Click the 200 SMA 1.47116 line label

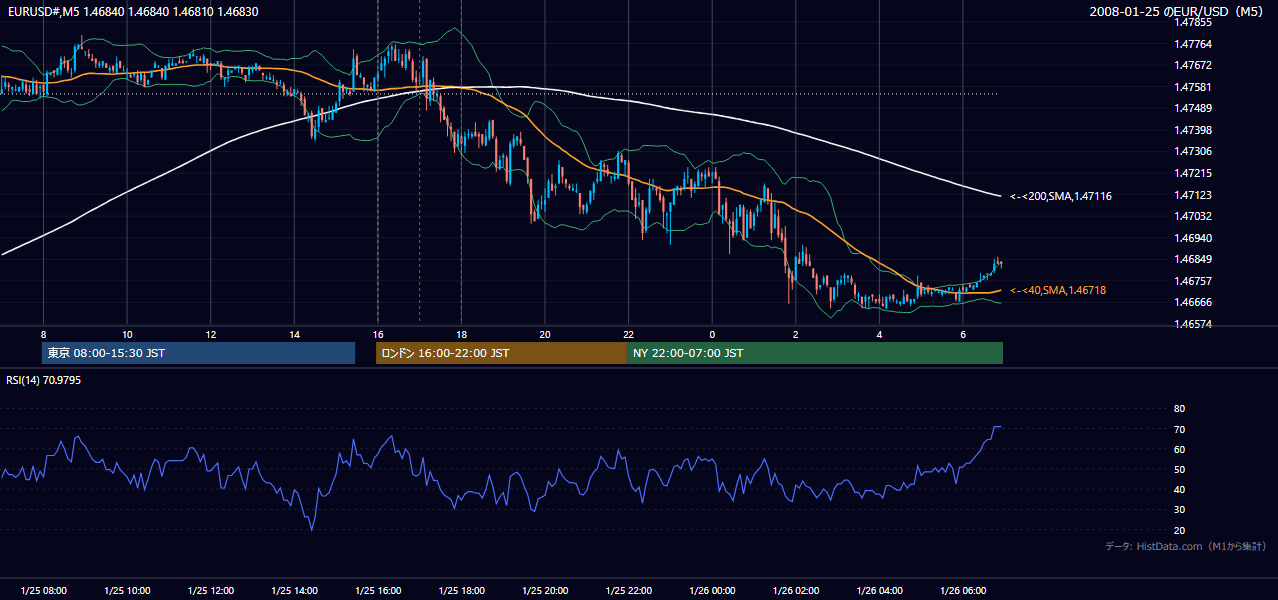point(1061,196)
